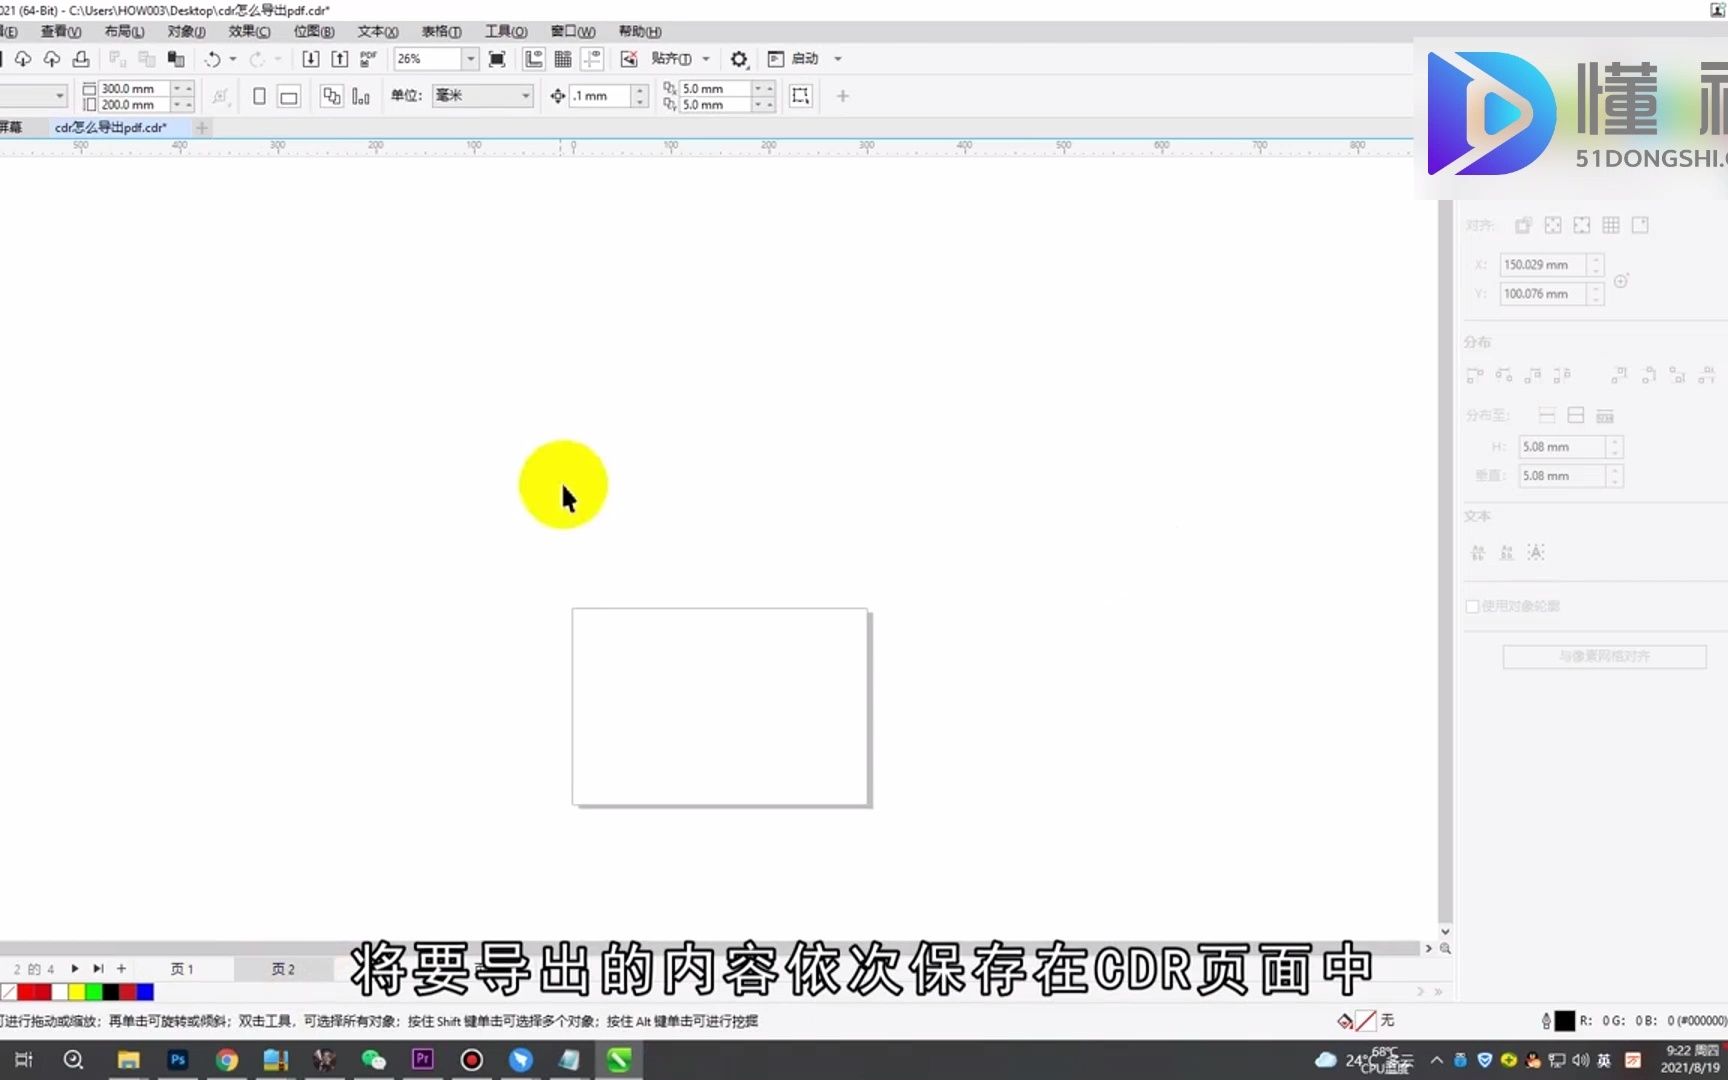The height and width of the screenshot is (1080, 1728).
Task: Expand the Undo history dropdown arrow
Action: coord(233,59)
